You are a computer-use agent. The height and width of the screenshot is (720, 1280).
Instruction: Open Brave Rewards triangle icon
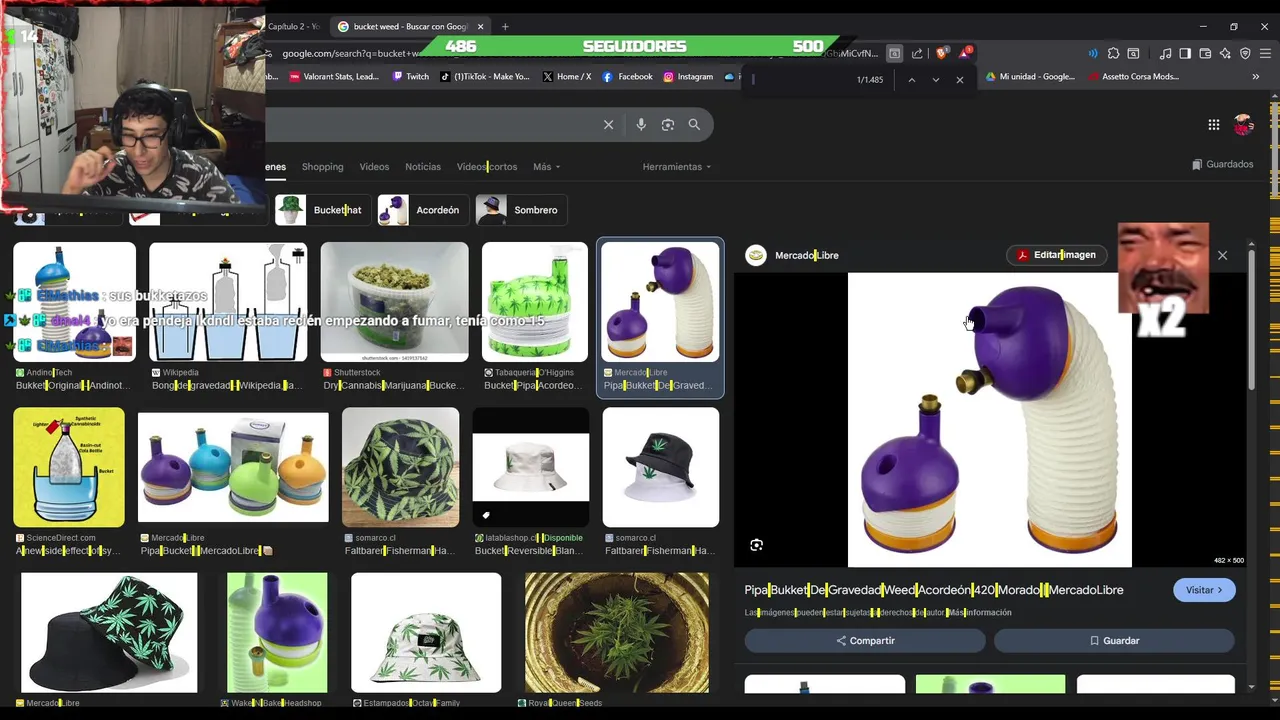coord(964,53)
